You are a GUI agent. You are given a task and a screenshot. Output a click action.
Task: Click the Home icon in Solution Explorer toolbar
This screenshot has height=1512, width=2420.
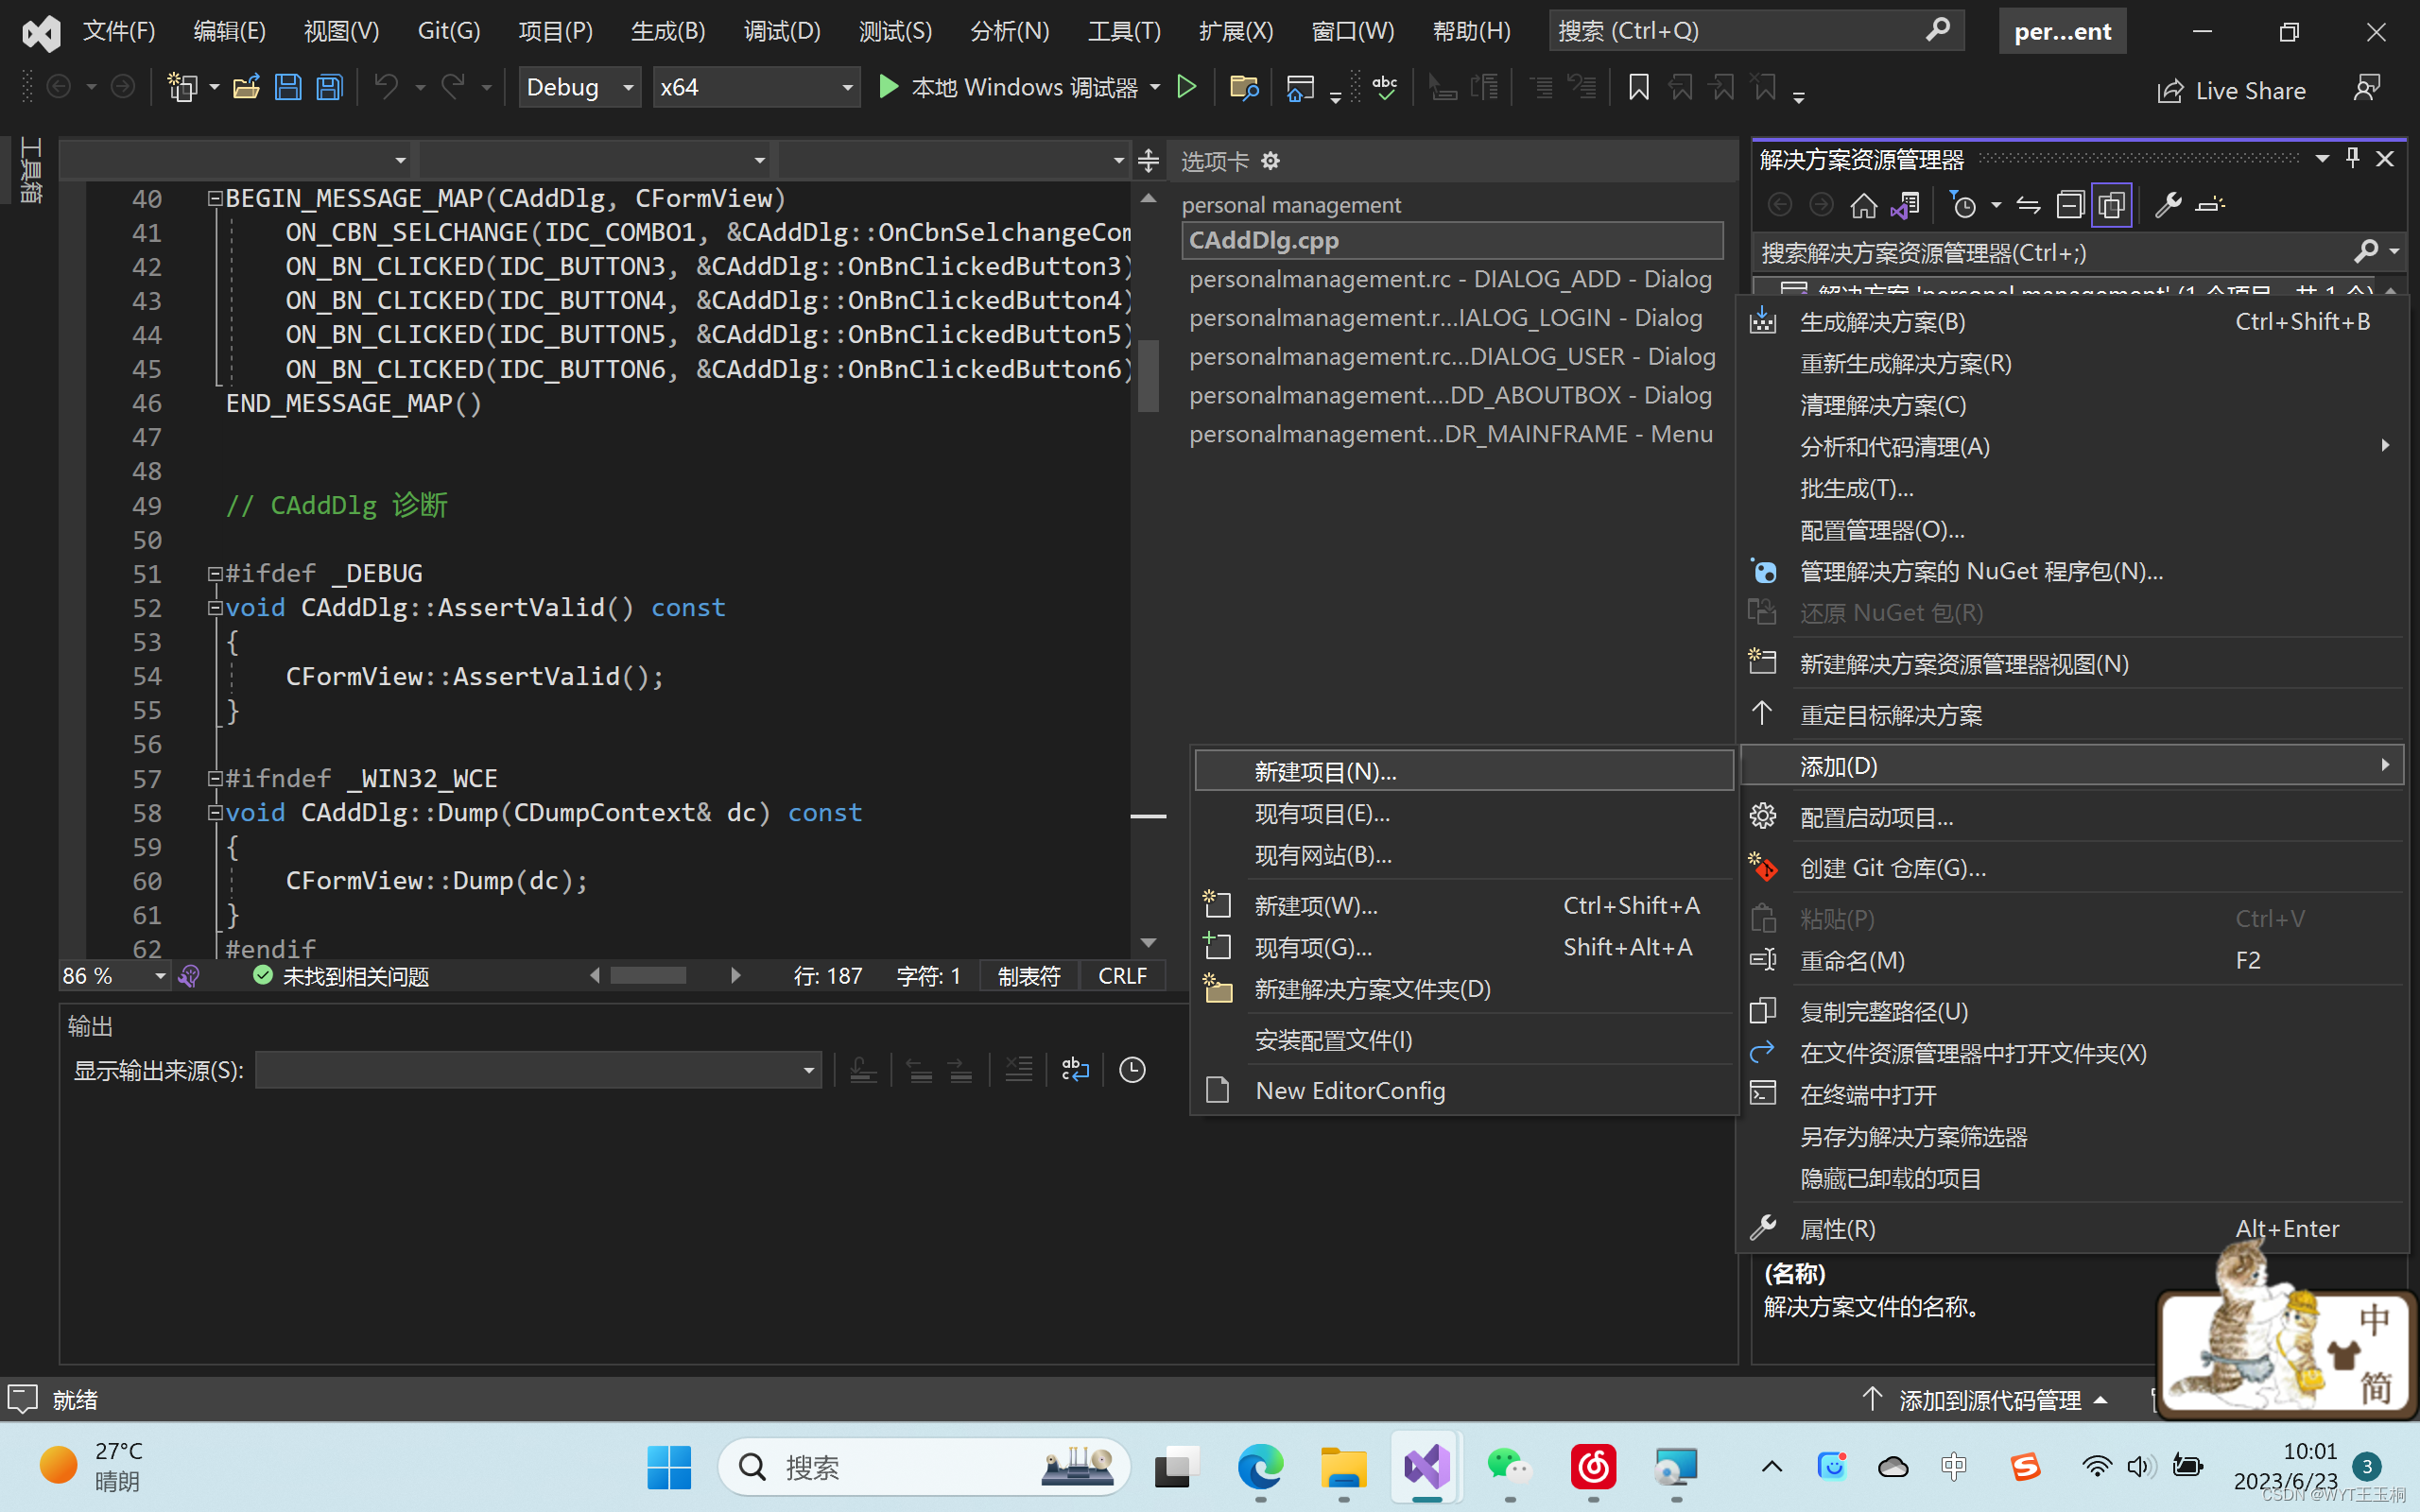coord(1862,204)
